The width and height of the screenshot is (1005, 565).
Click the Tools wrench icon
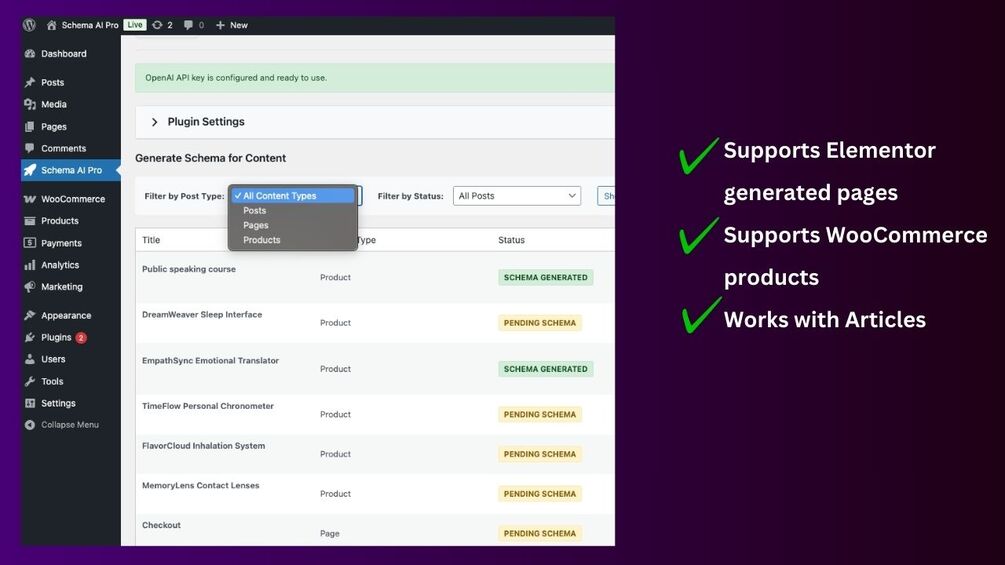(x=29, y=381)
